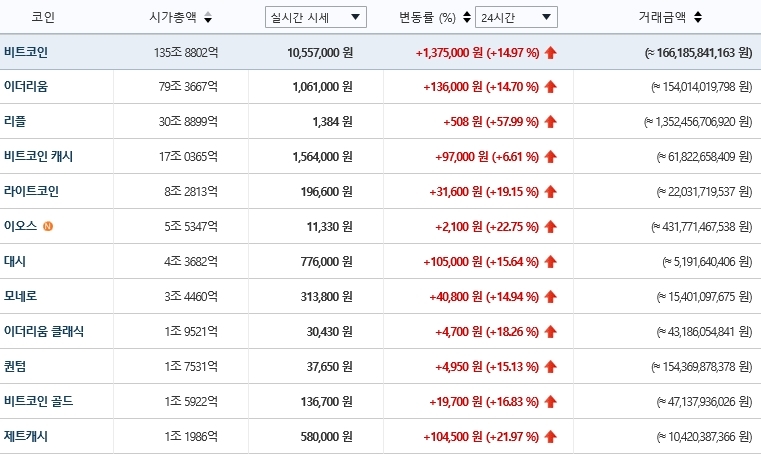The height and width of the screenshot is (454, 761).
Task: Click the red up arrow in the 비트코인 캐시 row
Action: click(x=550, y=157)
